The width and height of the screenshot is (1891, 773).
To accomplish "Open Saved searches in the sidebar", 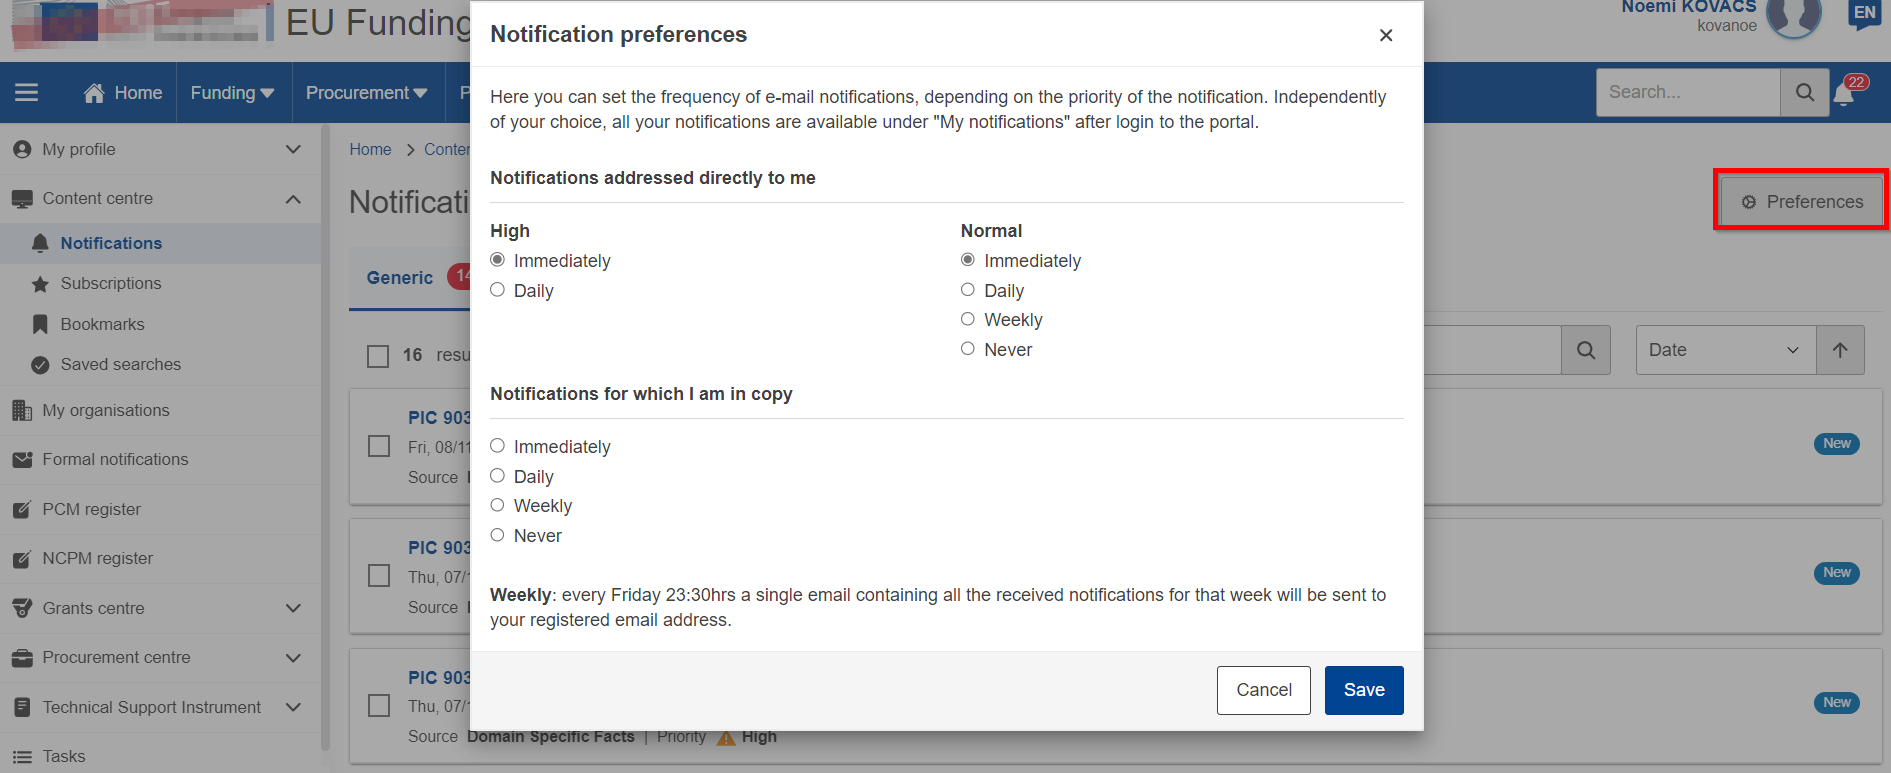I will coord(120,364).
